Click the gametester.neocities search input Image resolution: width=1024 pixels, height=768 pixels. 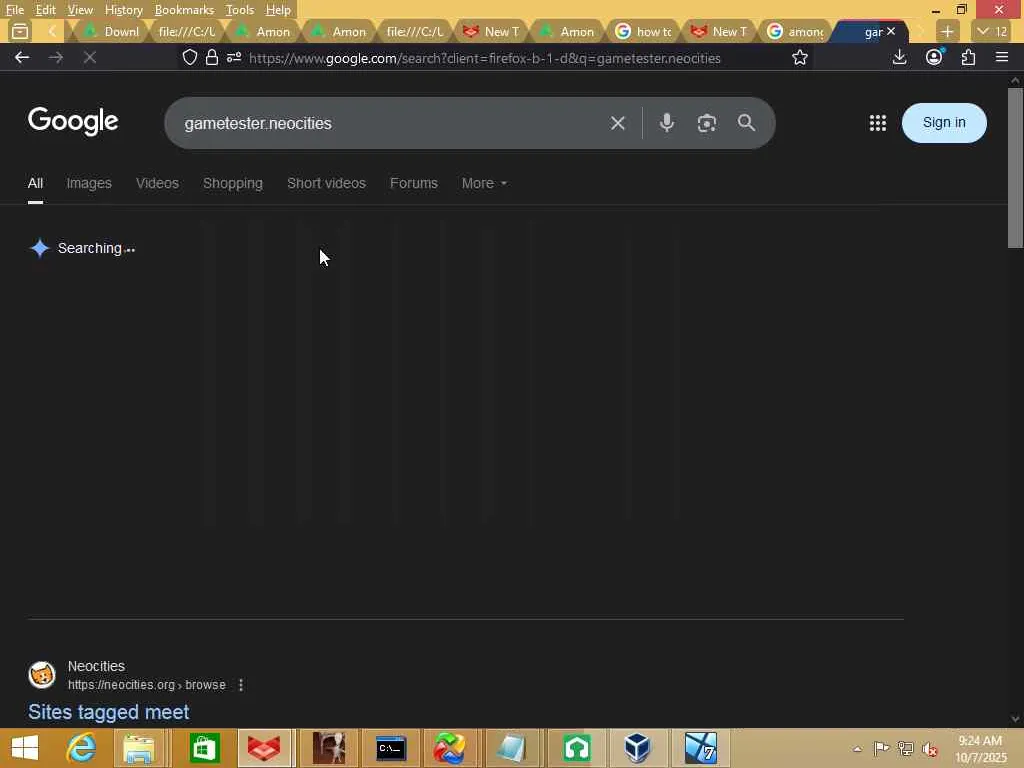pos(387,123)
